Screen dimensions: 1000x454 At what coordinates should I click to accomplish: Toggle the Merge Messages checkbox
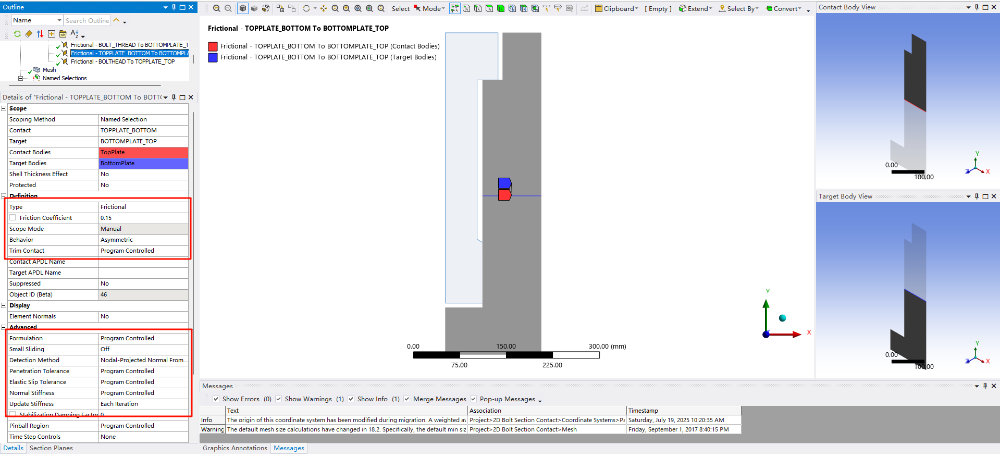[x=408, y=399]
